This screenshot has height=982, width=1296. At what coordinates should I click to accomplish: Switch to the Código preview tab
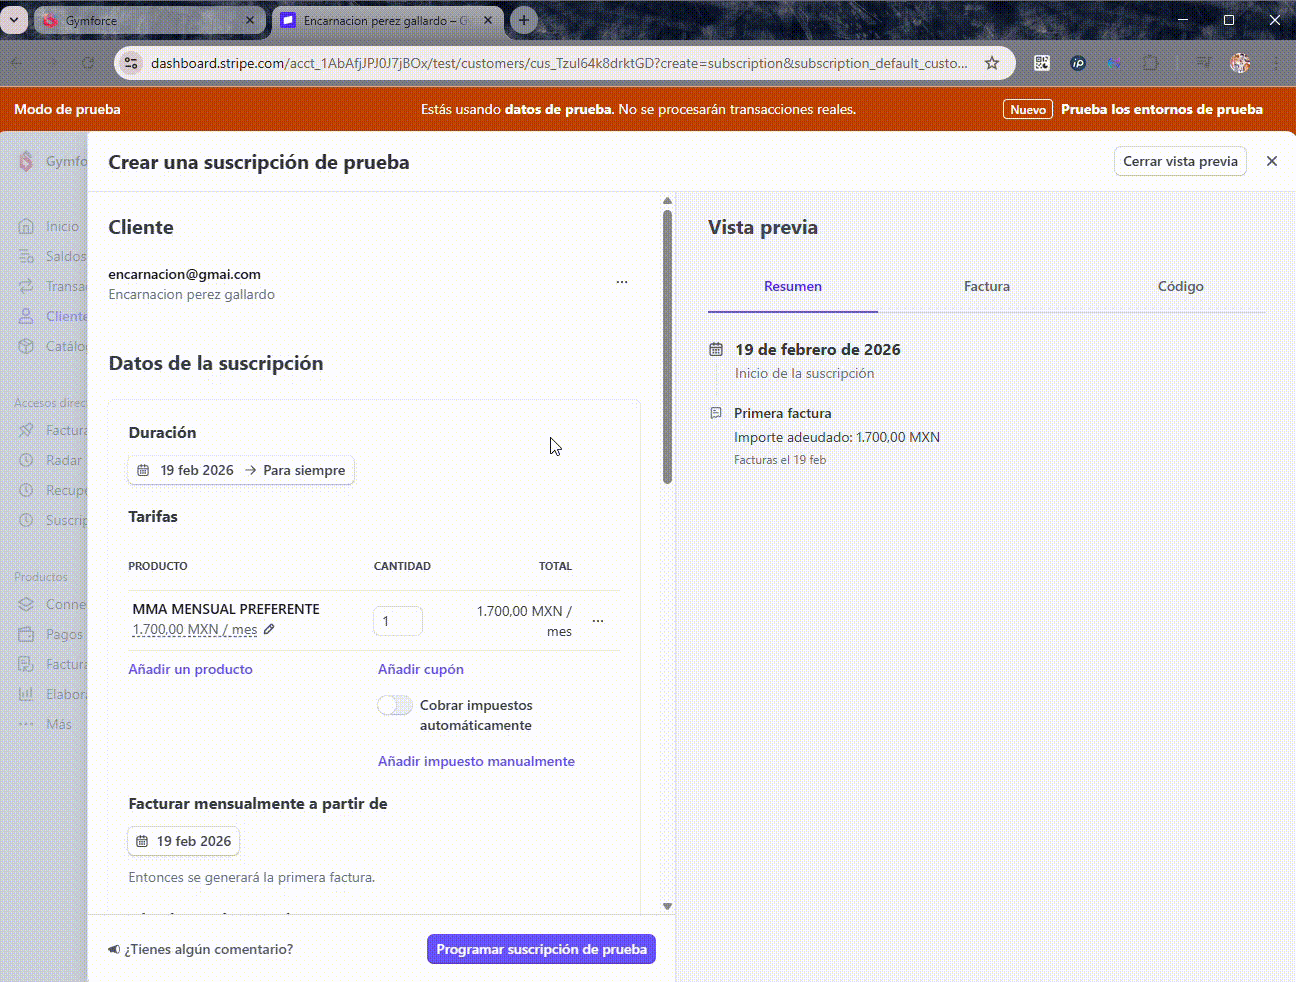pos(1180,286)
